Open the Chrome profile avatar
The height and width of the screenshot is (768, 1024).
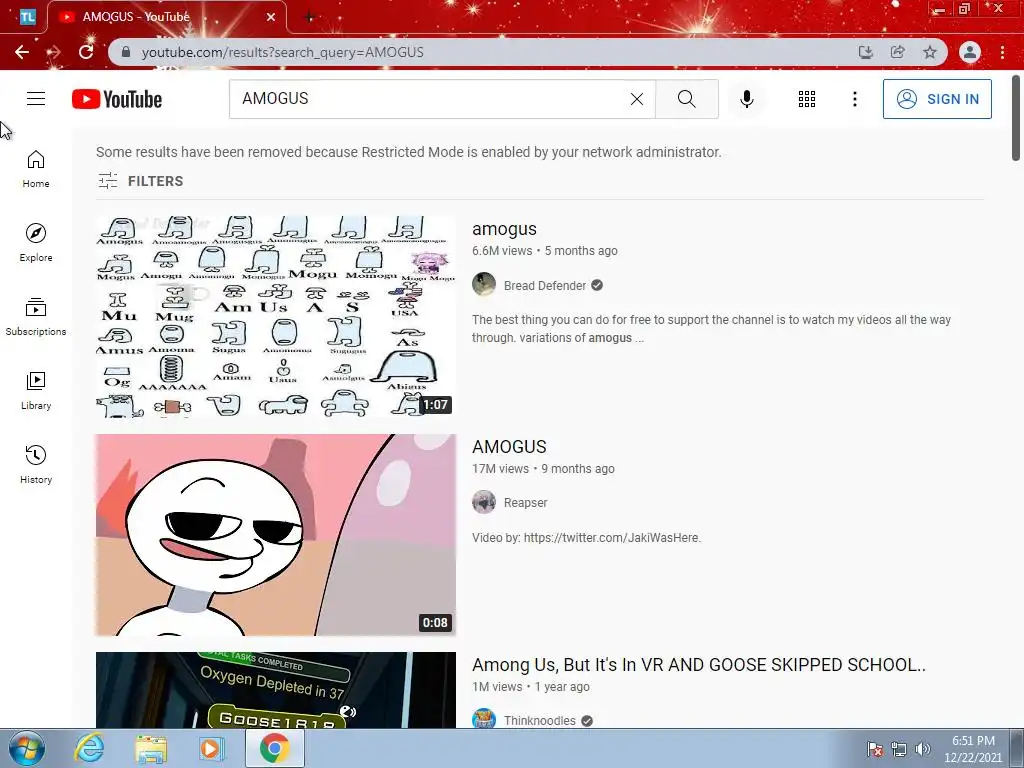coord(970,52)
